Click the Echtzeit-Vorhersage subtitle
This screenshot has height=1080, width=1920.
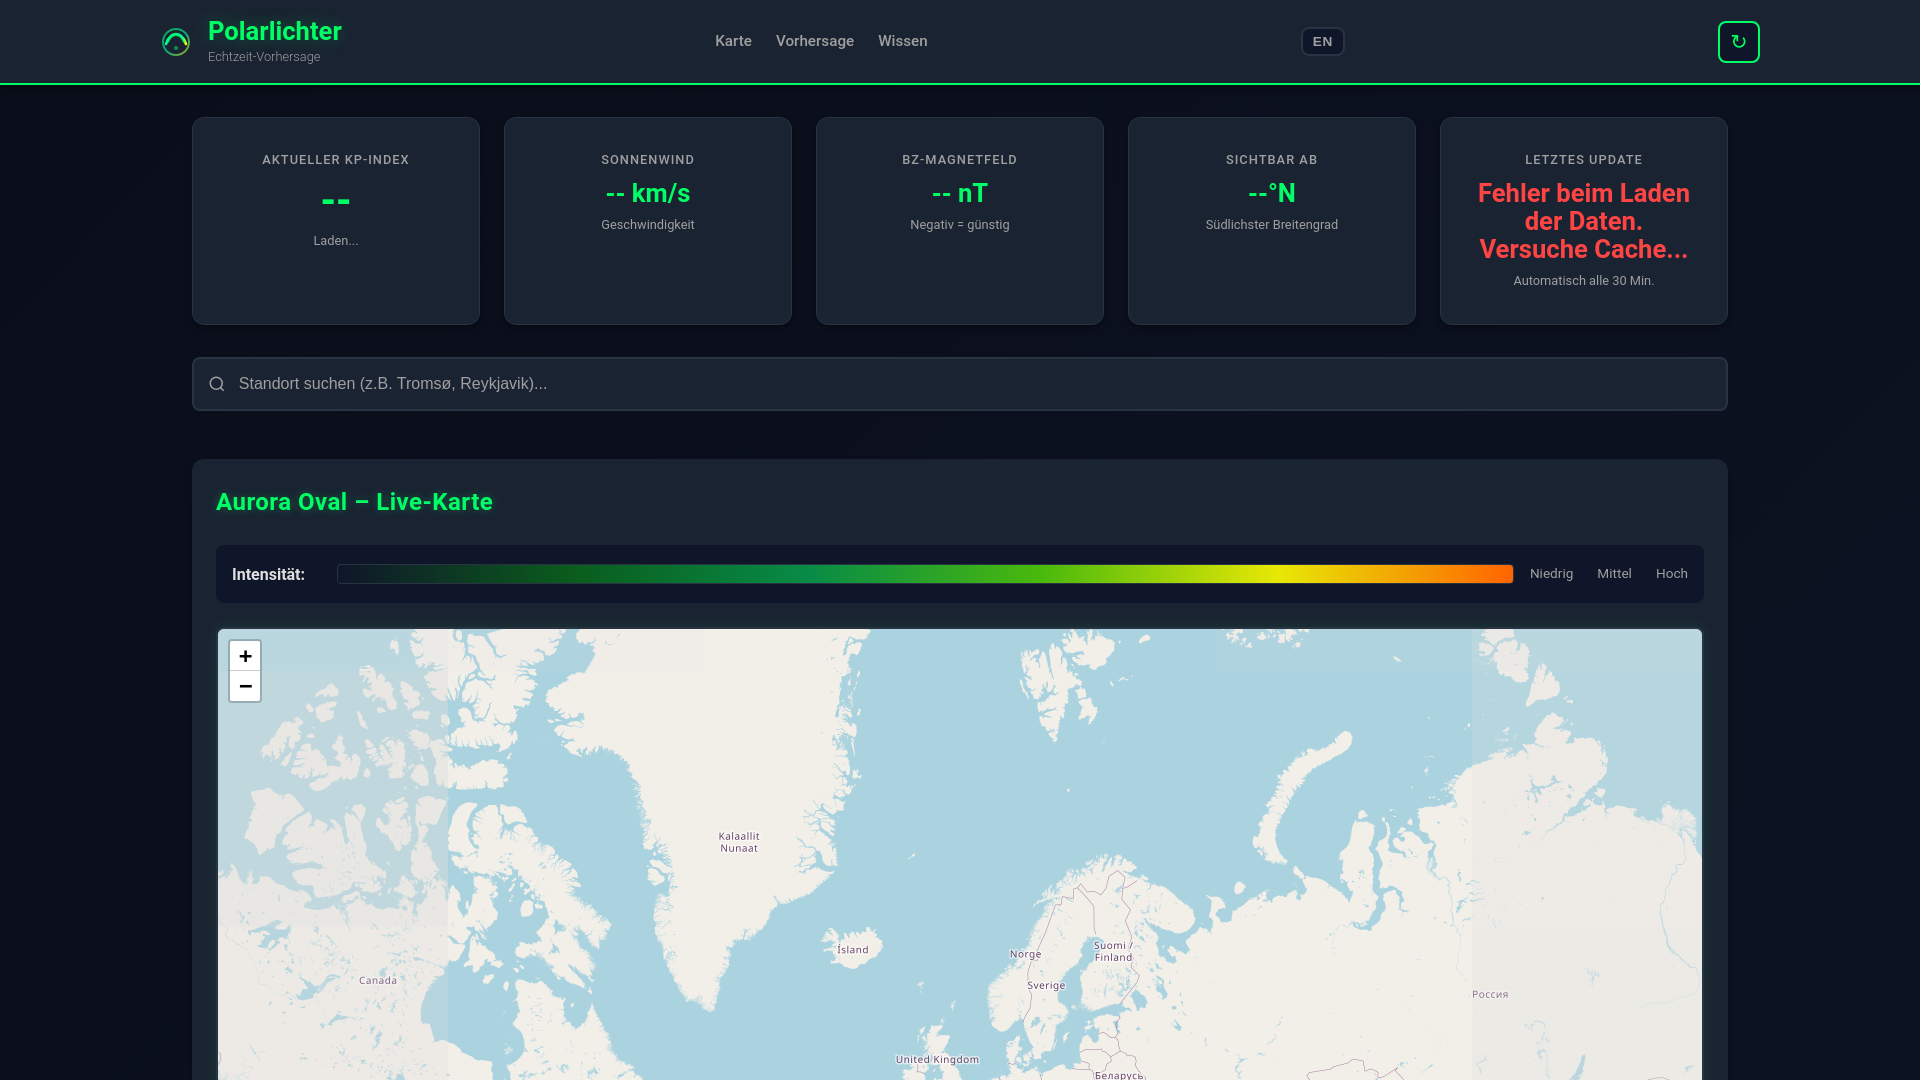264,57
